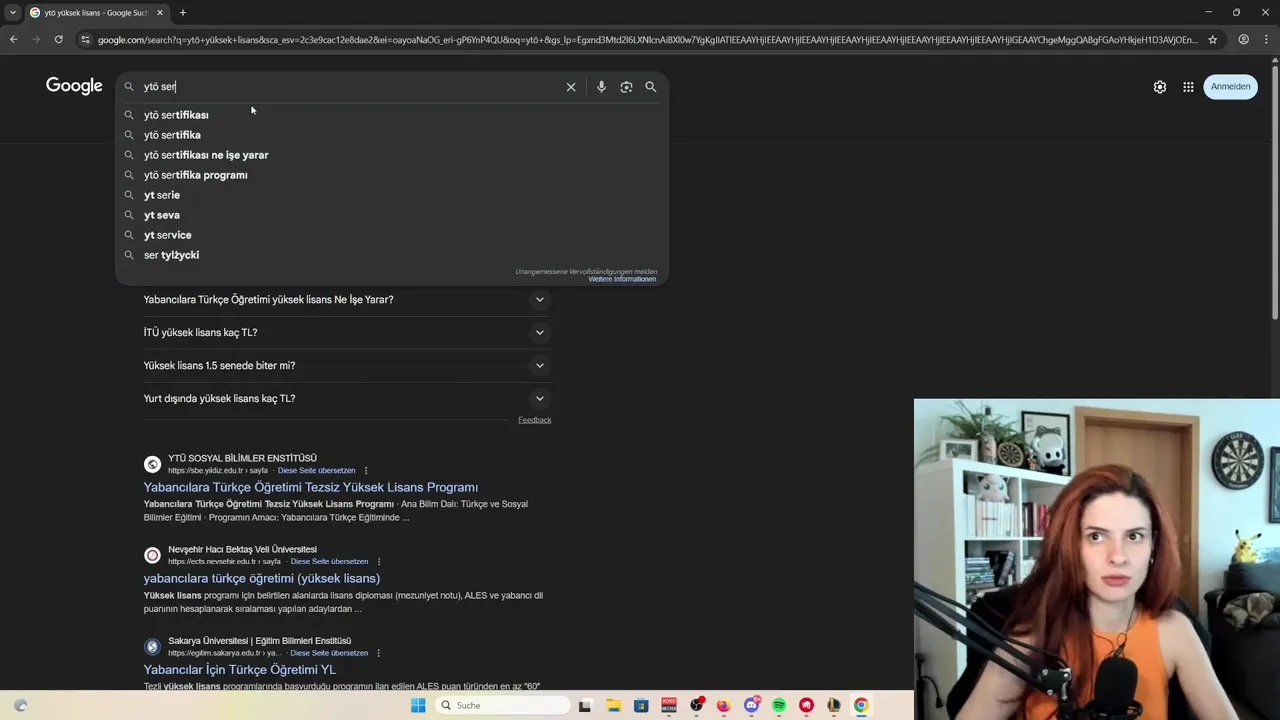The image size is (1280, 720).
Task: Go back with browser back arrow
Action: [x=13, y=39]
